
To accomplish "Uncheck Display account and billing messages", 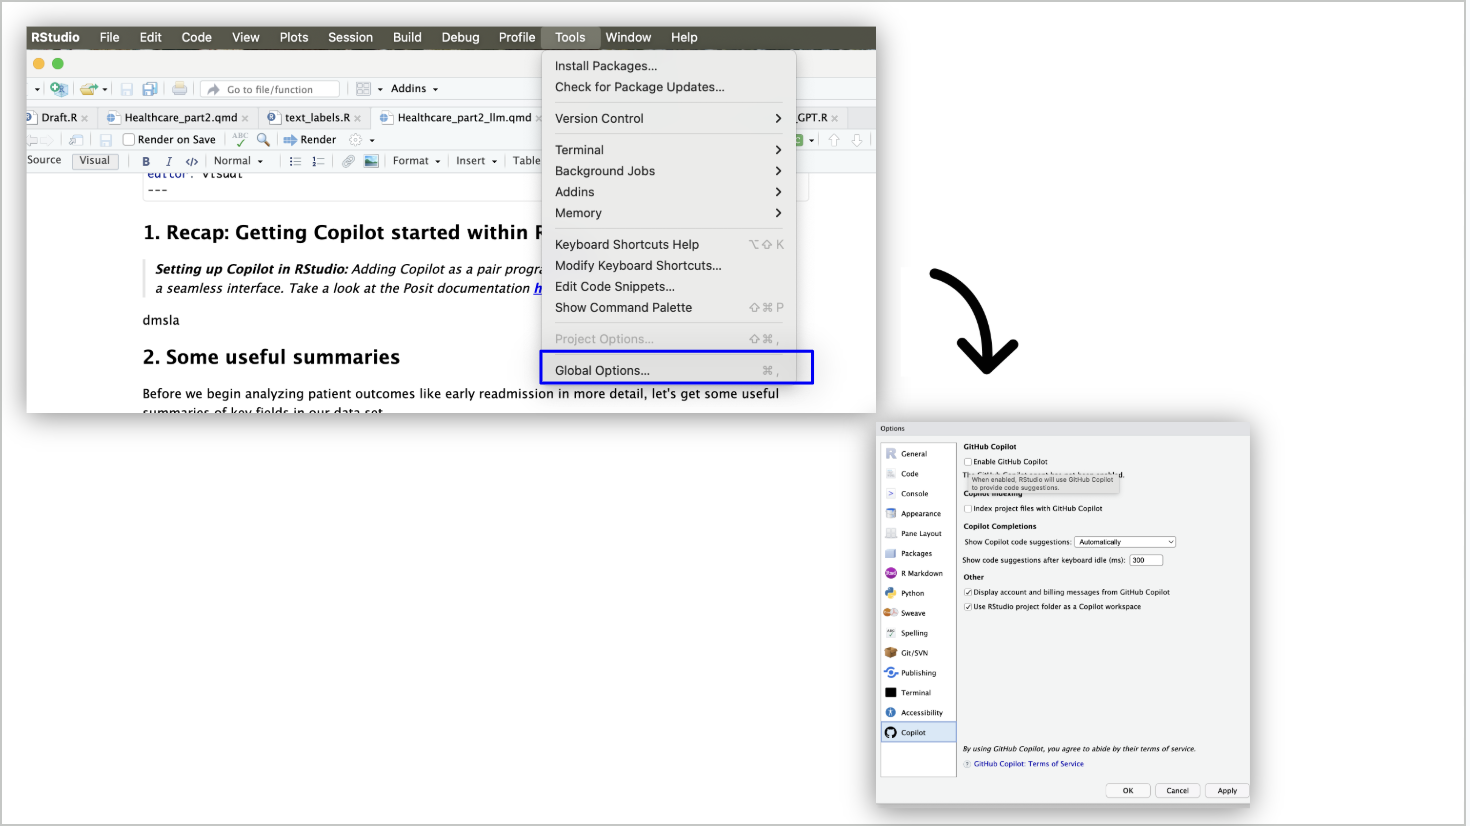I will (968, 592).
